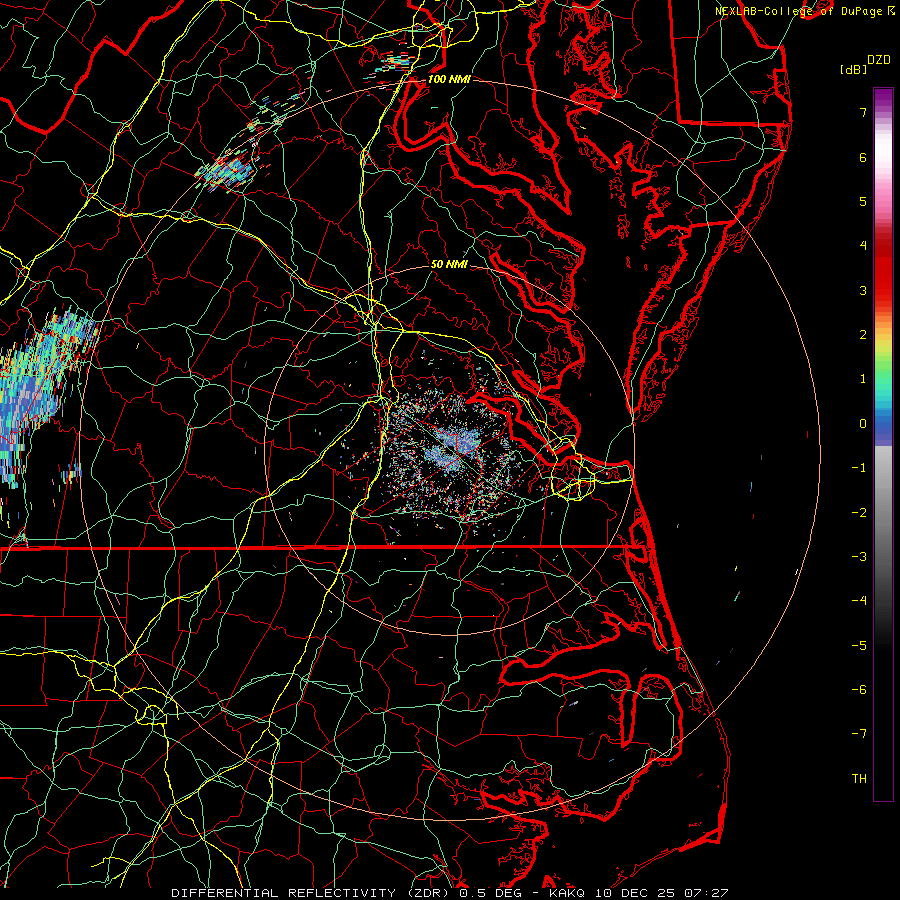Click the small echo patch northwest of the 100 NMI ring
The image size is (900, 900).
pos(227,169)
